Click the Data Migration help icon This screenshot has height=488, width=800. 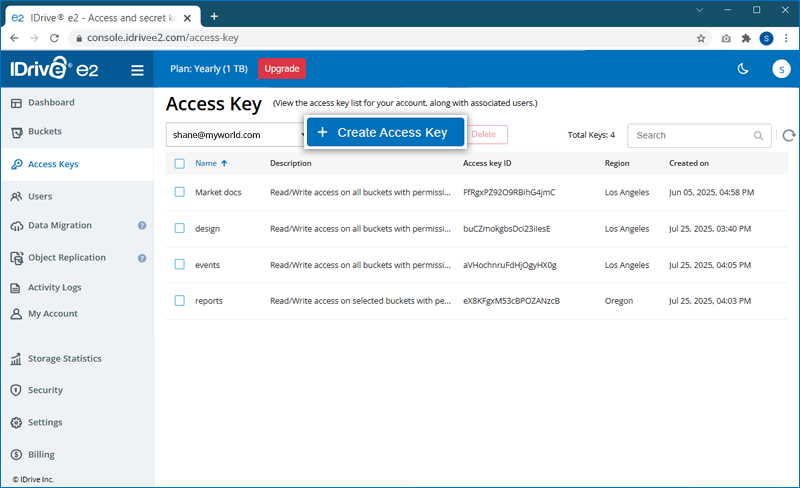pyautogui.click(x=142, y=226)
